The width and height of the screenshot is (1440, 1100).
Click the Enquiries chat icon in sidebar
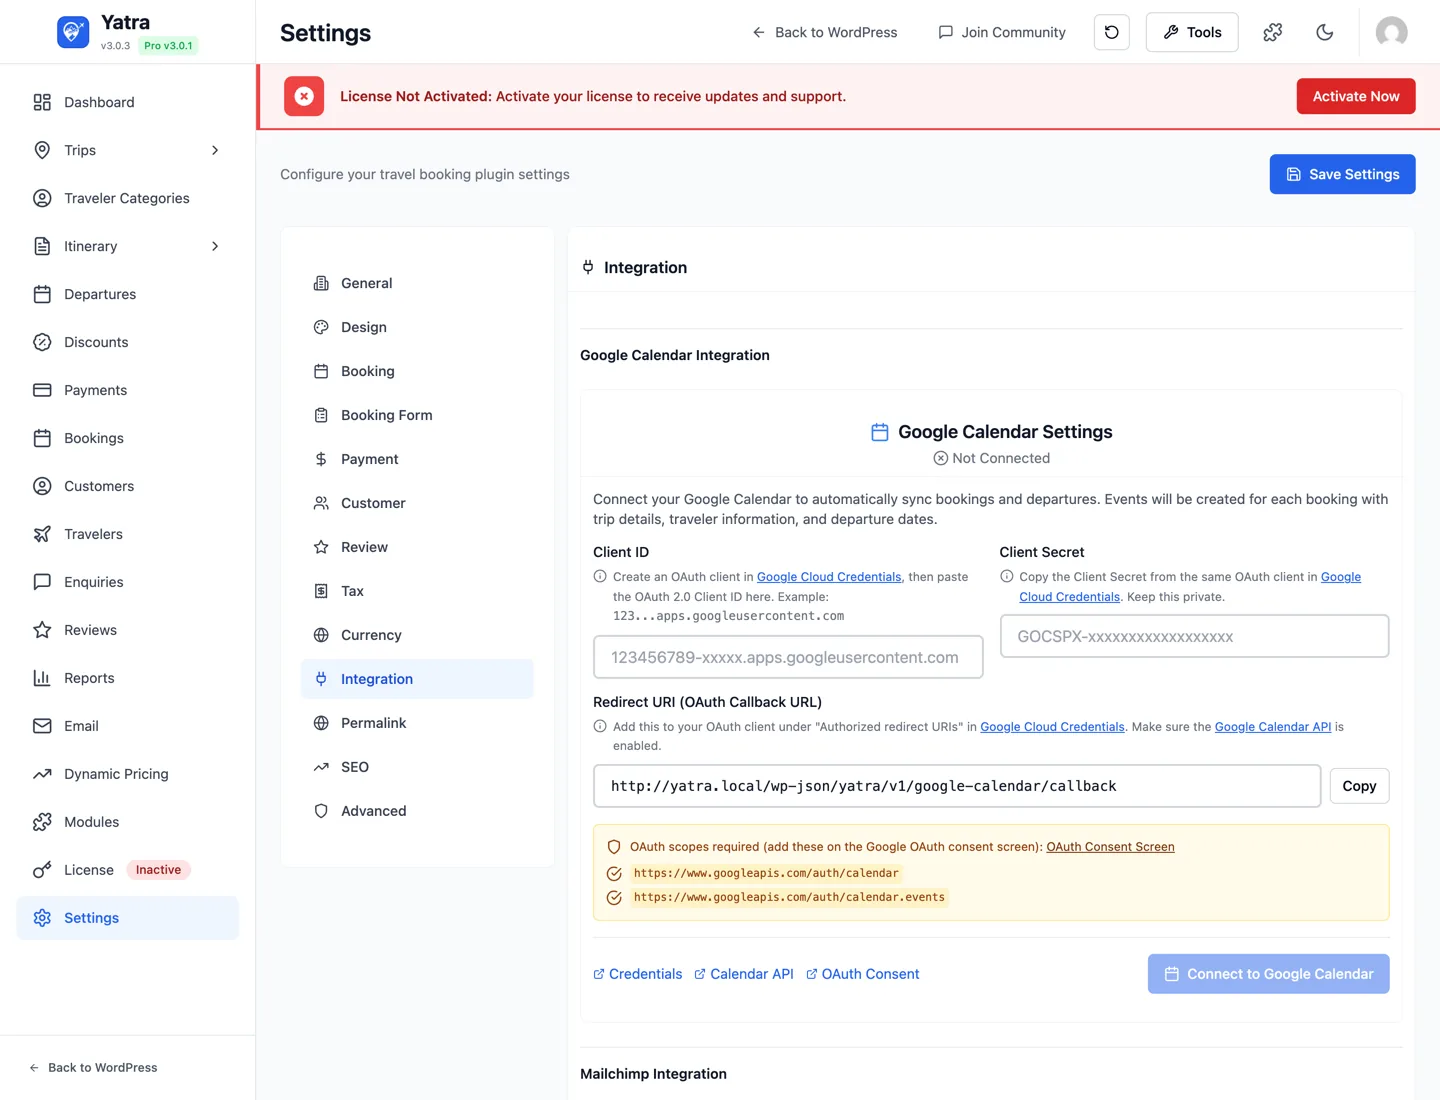(x=42, y=582)
